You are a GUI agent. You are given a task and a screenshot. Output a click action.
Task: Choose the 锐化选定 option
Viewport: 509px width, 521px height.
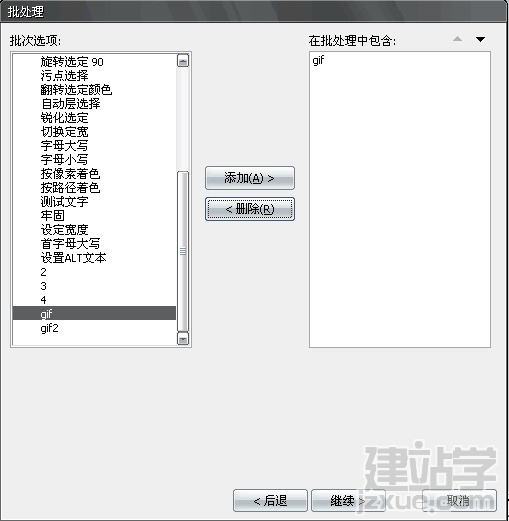tap(64, 118)
